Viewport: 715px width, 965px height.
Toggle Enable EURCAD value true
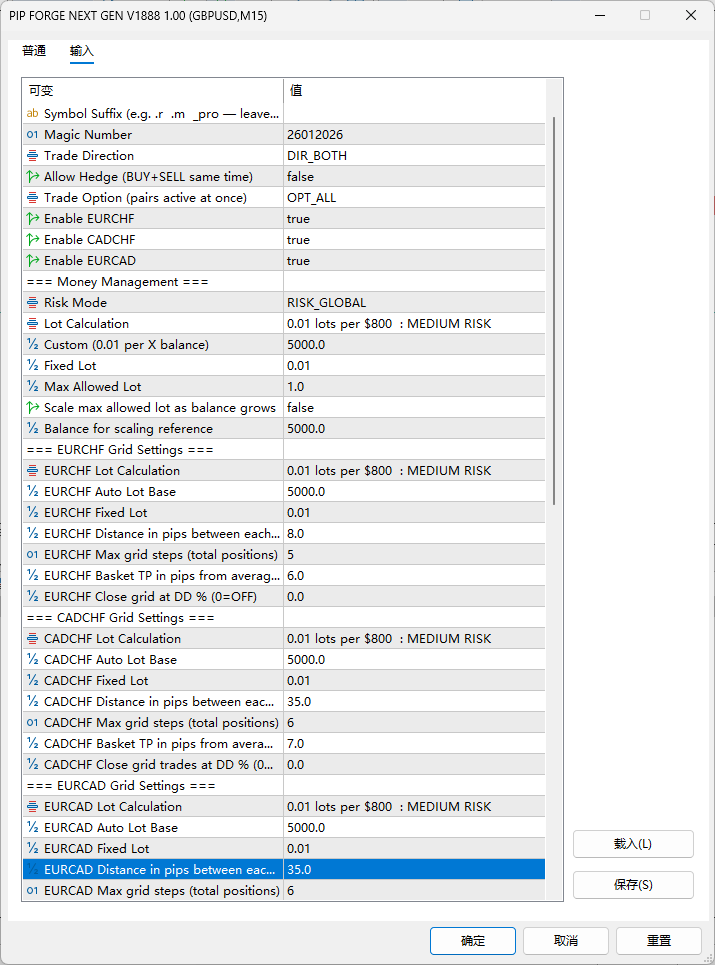click(x=414, y=260)
